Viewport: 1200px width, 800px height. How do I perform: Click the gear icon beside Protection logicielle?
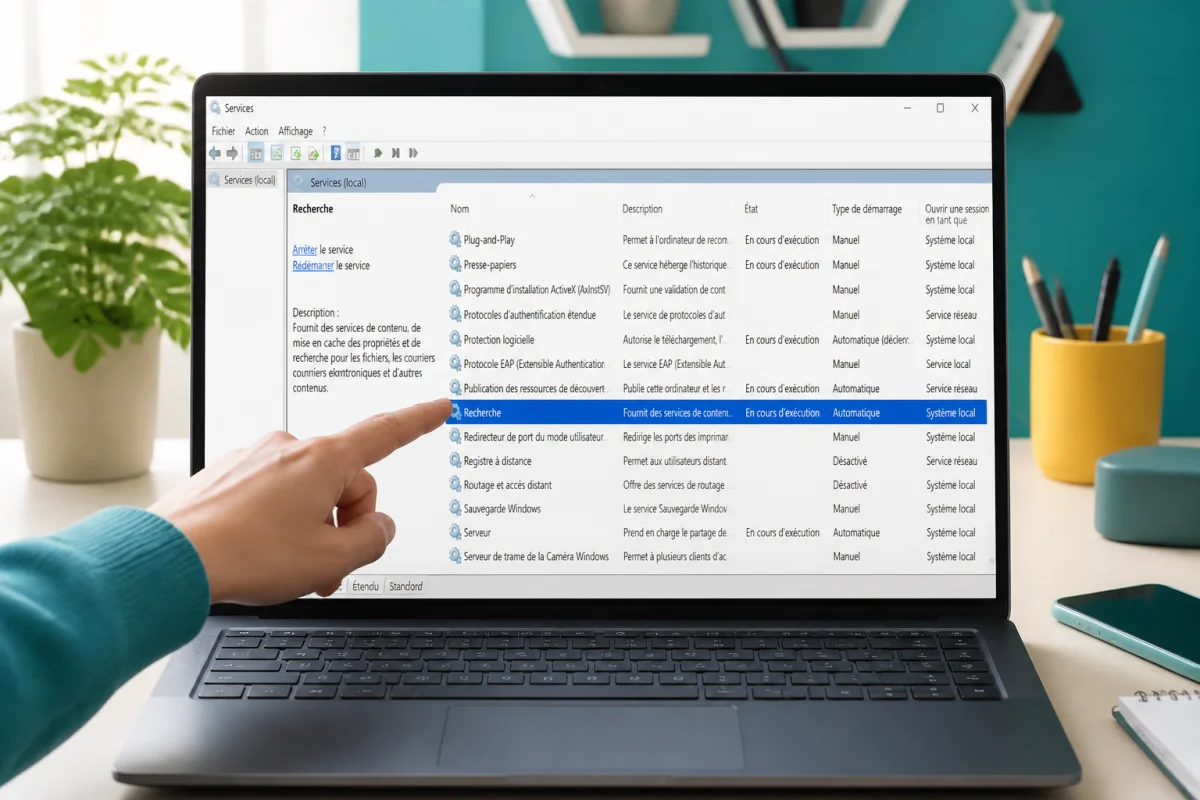[455, 340]
